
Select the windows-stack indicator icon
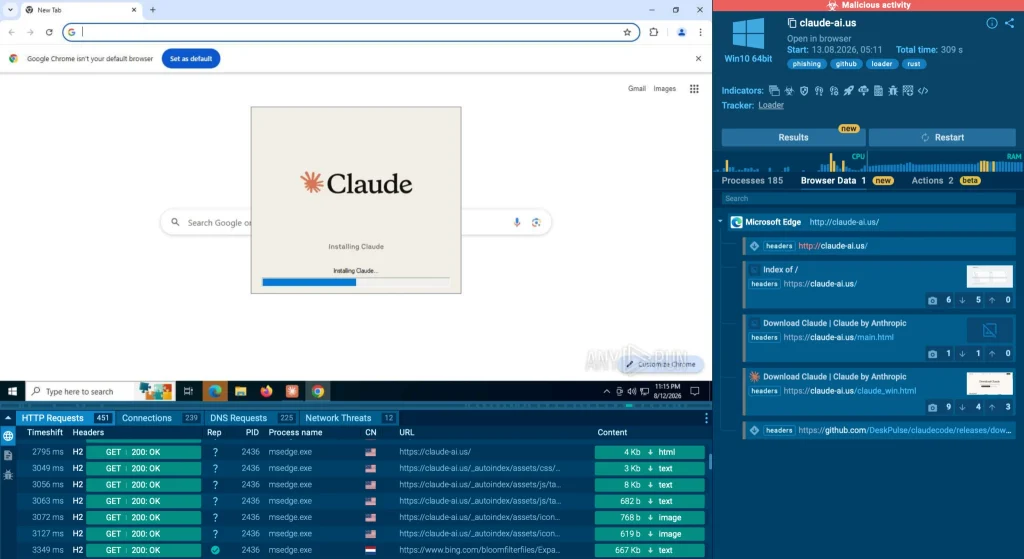coord(774,91)
